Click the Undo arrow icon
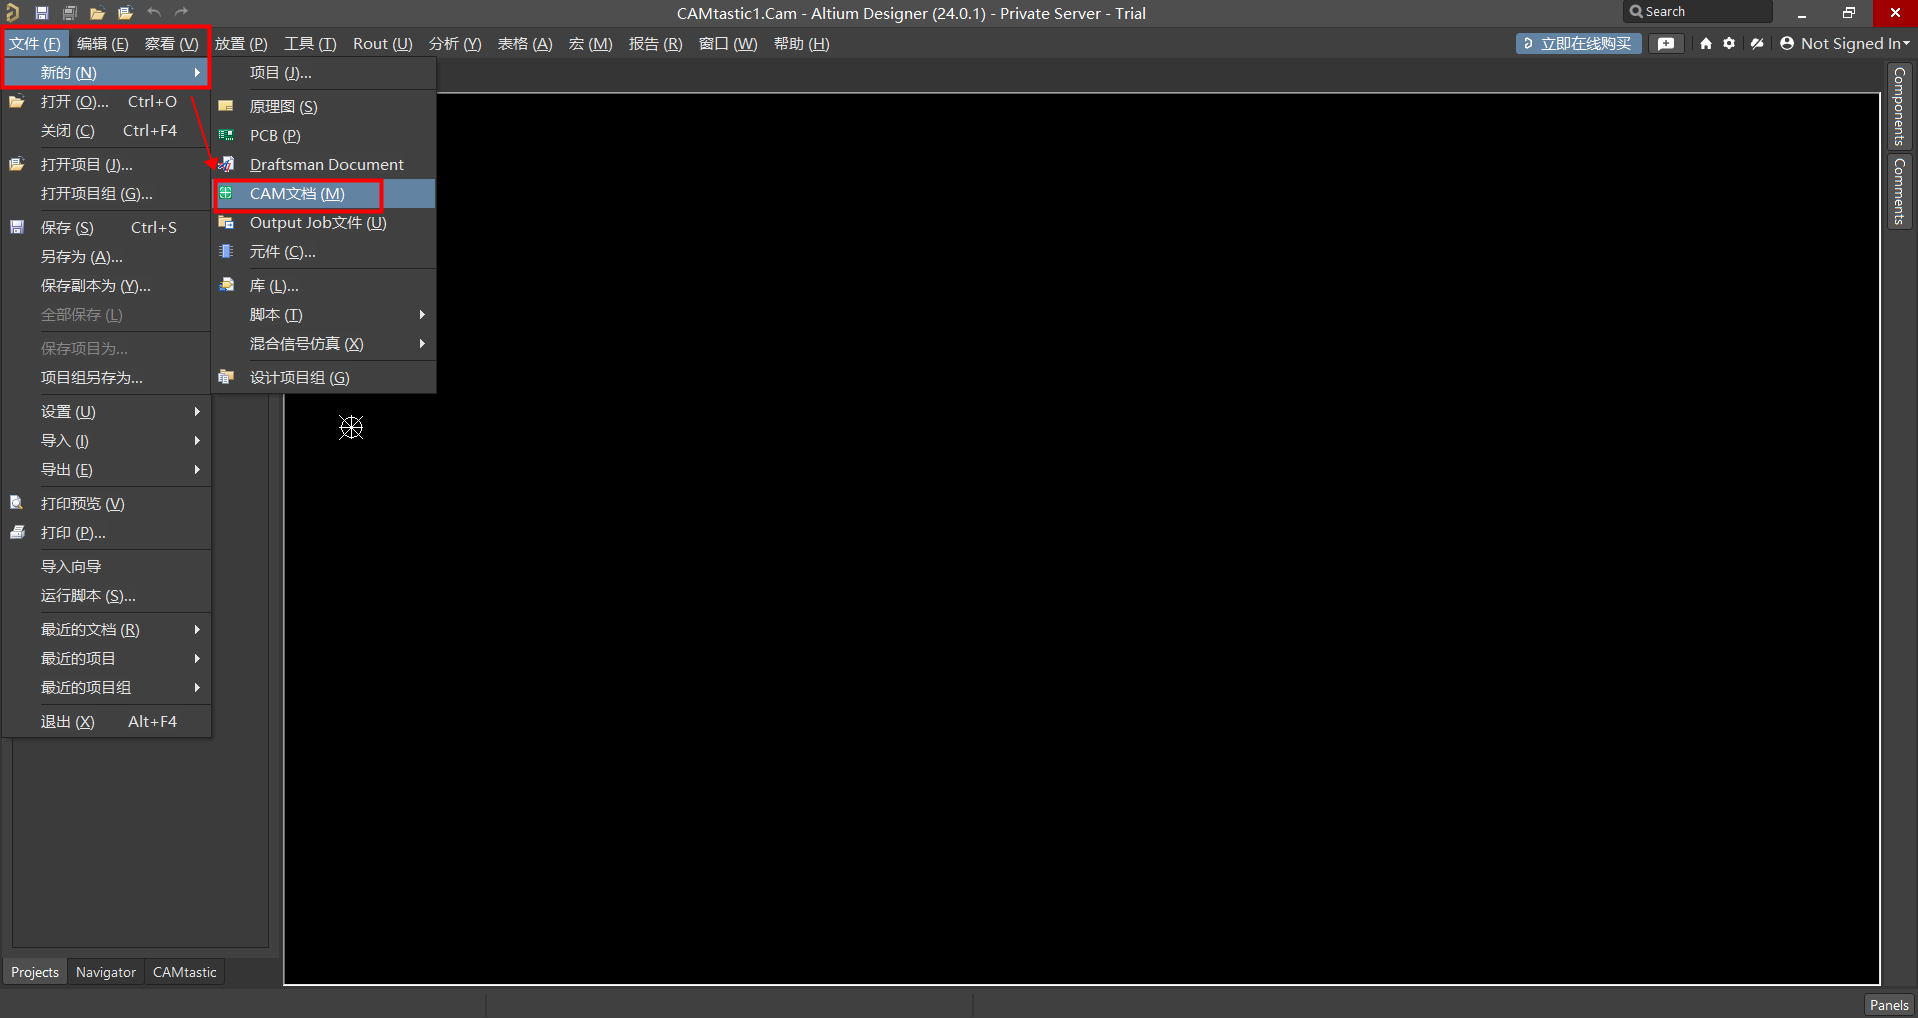The height and width of the screenshot is (1018, 1918). [153, 13]
